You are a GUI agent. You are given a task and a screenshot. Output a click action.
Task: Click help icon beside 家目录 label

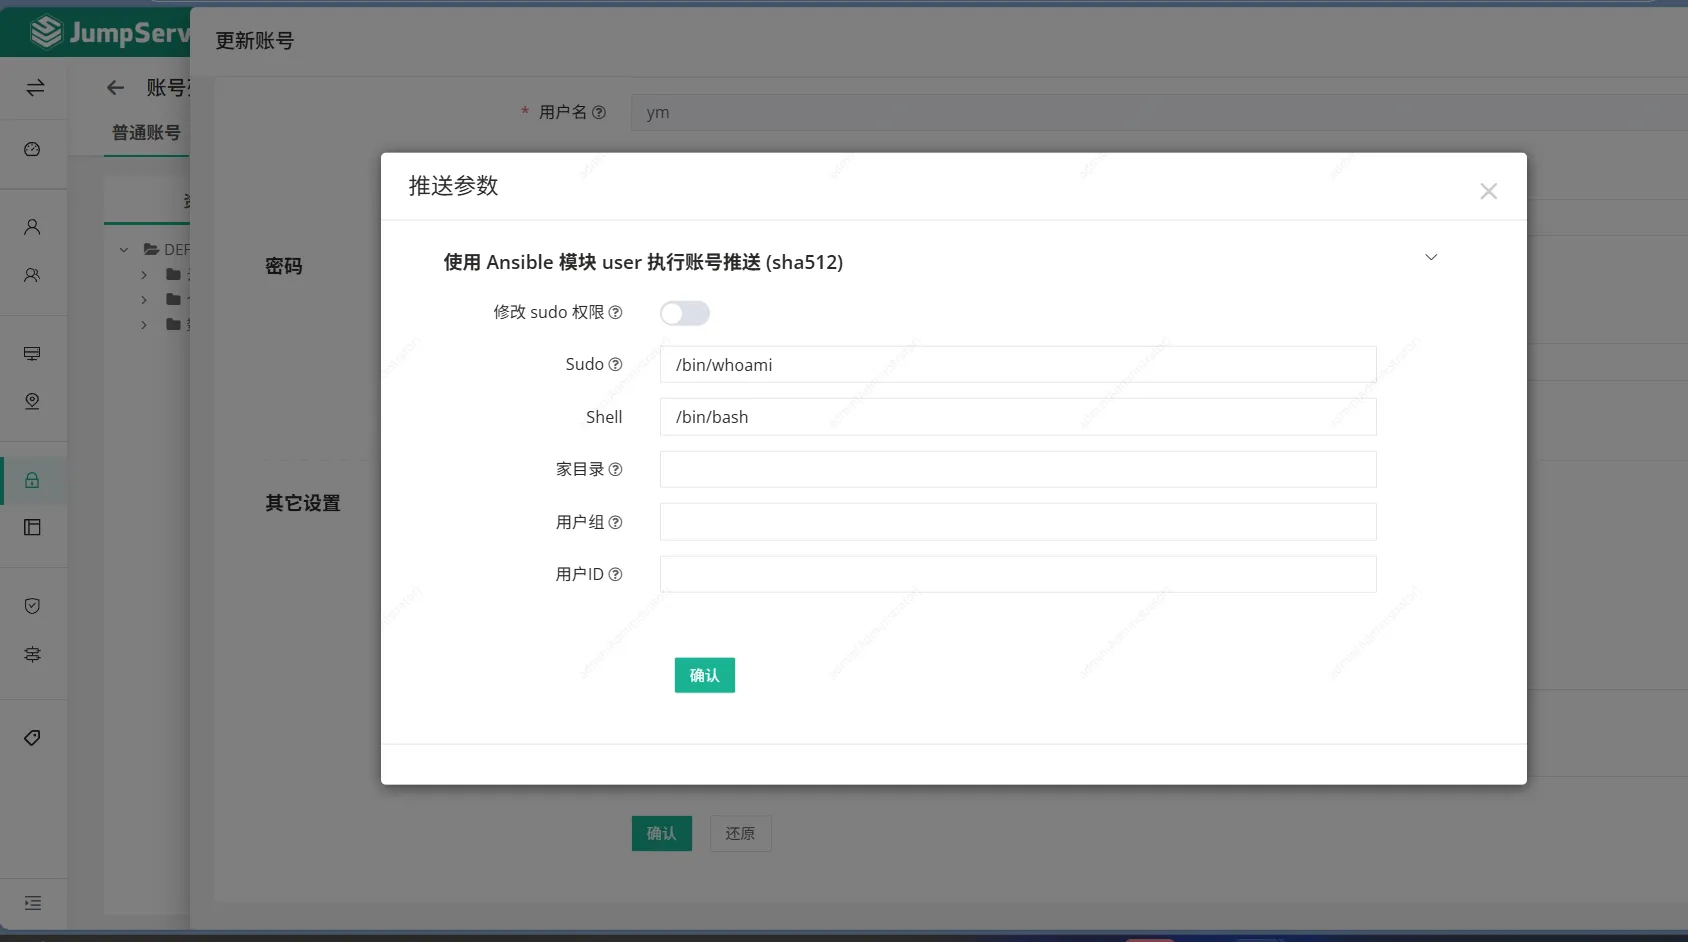pos(616,469)
